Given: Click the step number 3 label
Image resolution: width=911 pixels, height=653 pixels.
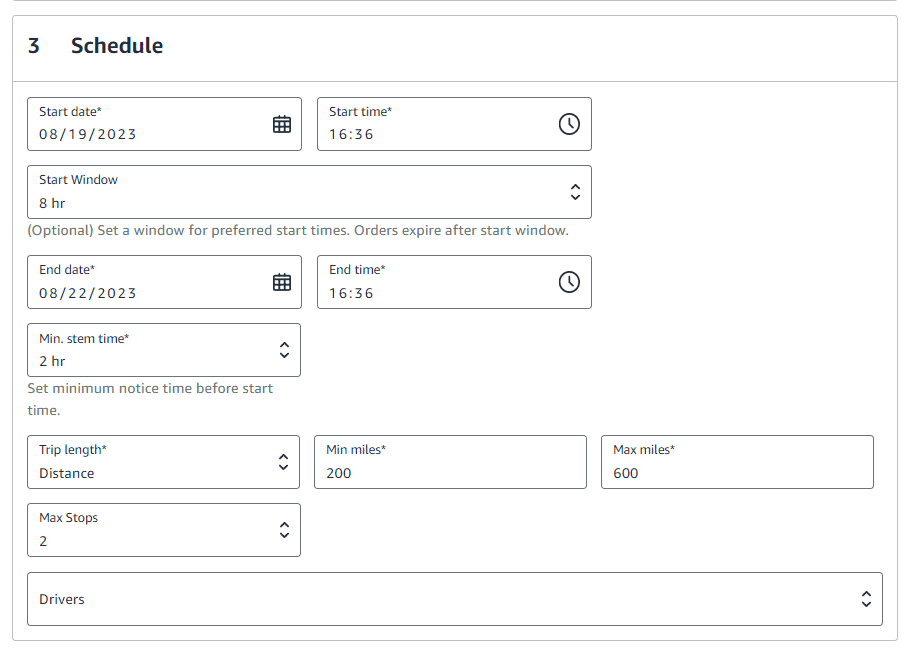Looking at the screenshot, I should (x=34, y=46).
